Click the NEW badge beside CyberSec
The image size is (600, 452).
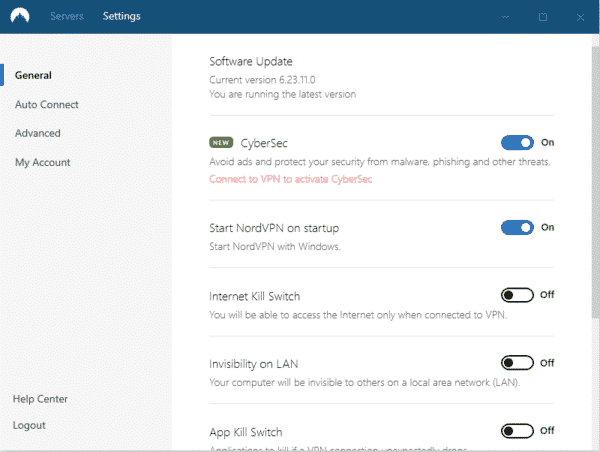point(221,142)
